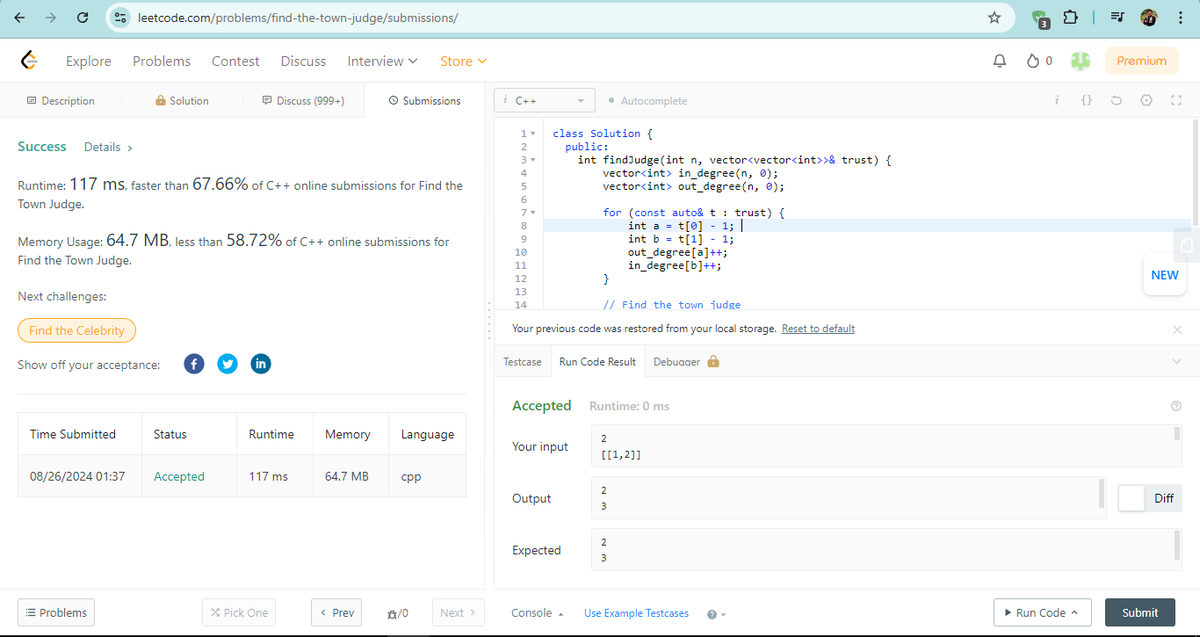1200x637 pixels.
Task: Select the Testcase tab
Action: coord(523,362)
